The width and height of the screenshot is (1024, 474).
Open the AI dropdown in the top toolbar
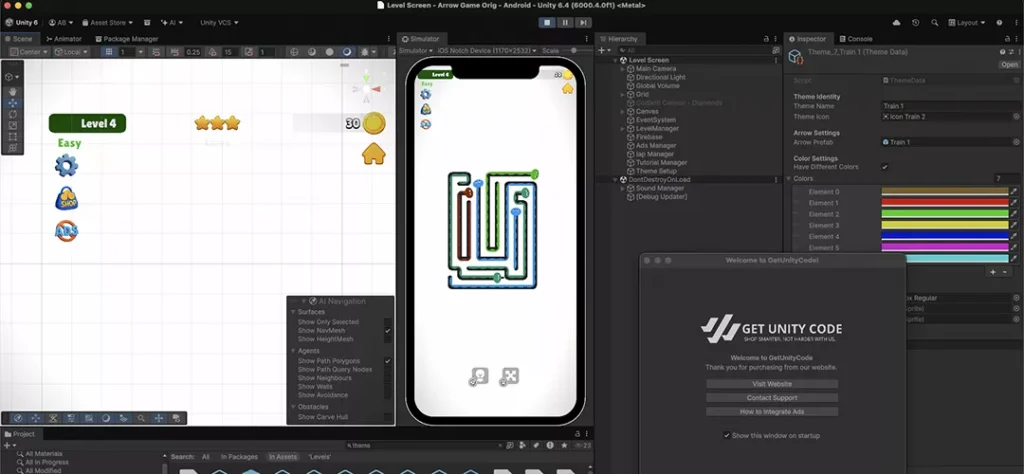(171, 23)
